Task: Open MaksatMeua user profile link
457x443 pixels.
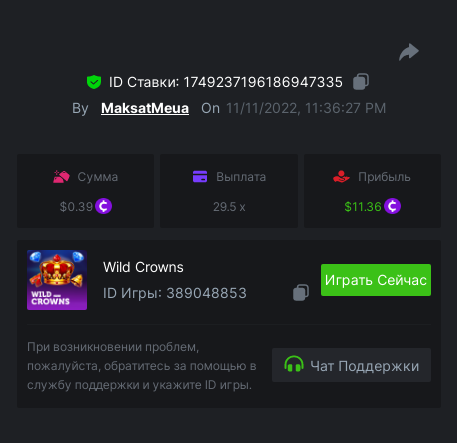Action: [145, 108]
